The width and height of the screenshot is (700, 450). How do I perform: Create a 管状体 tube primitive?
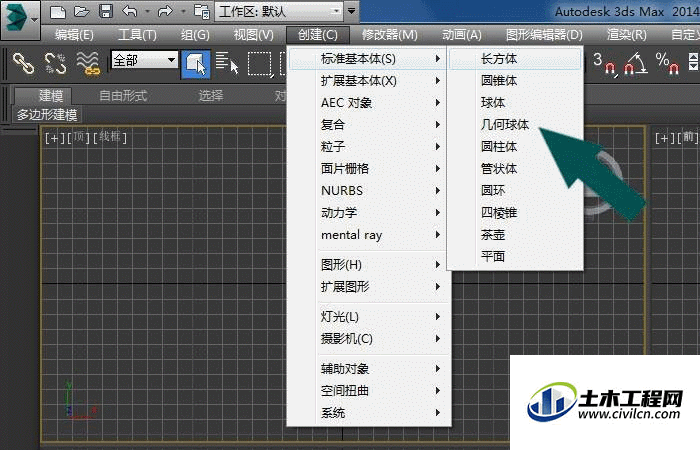515,169
